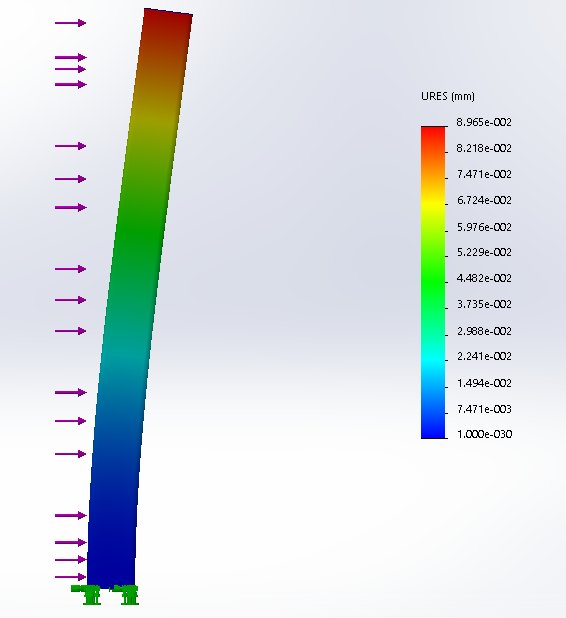Select the 5.229e-002 legend value
The height and width of the screenshot is (618, 566).
tap(484, 252)
